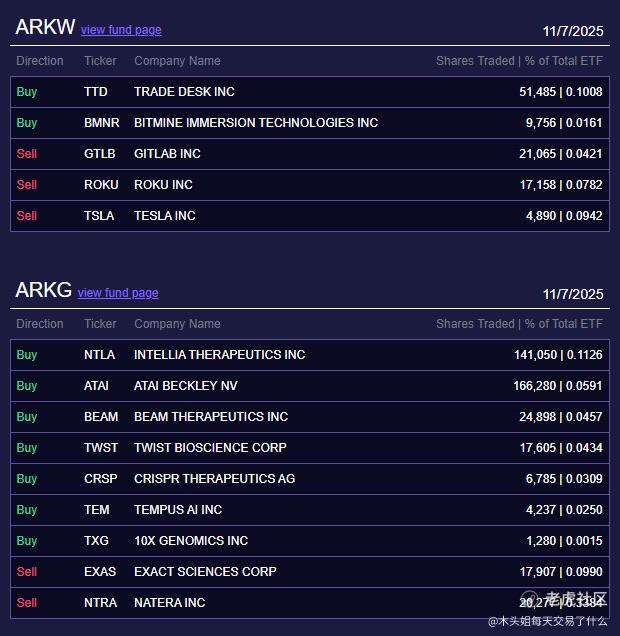The height and width of the screenshot is (636, 620).
Task: Click the BMNR ticker in ARKW table
Action: coord(102,123)
